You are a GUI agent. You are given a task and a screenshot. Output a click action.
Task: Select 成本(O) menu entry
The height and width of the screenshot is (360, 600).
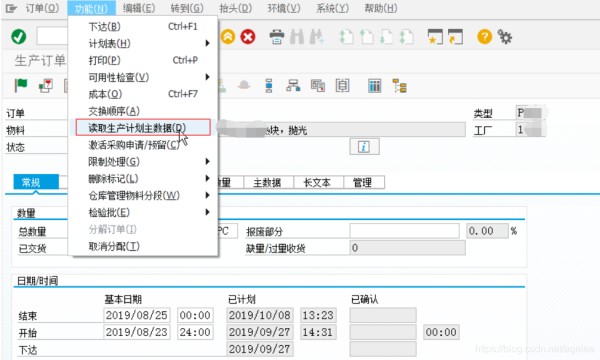click(x=143, y=94)
